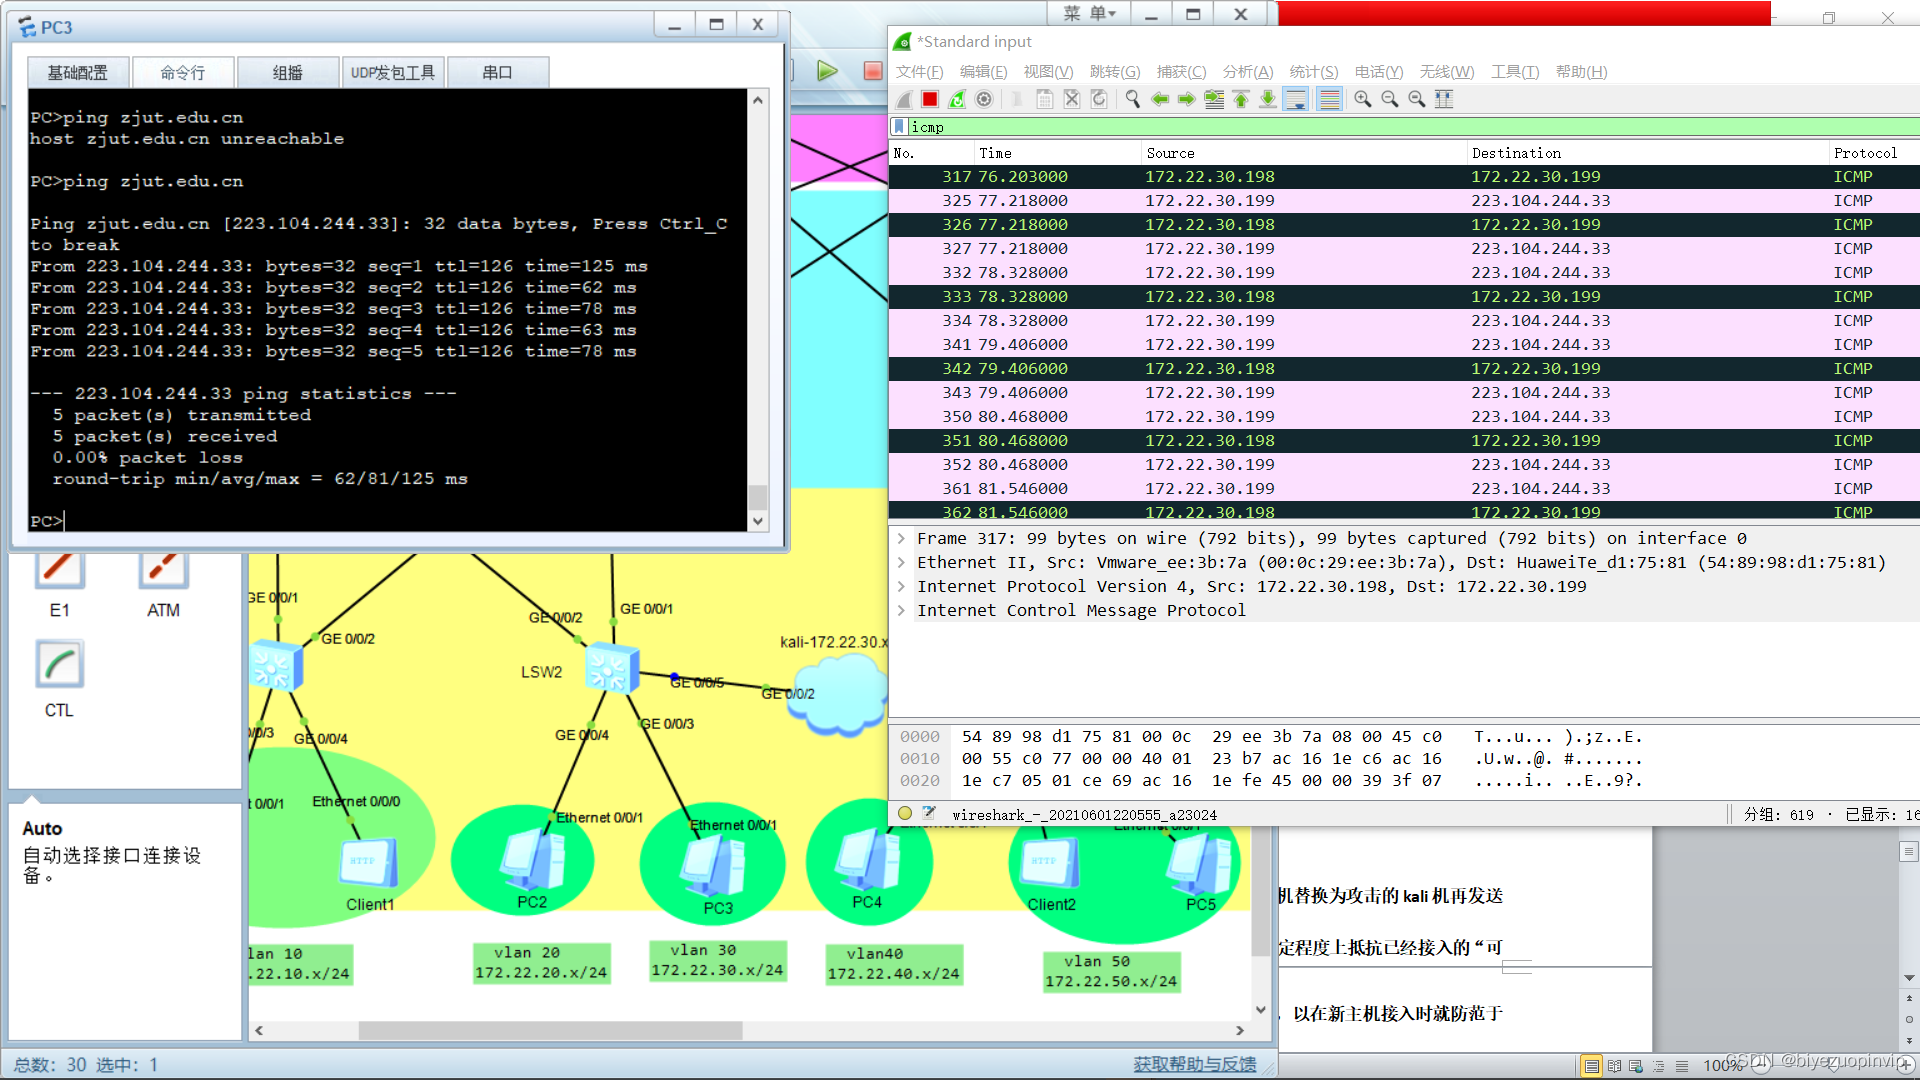Stop the Wireshark packet capture

coord(930,99)
